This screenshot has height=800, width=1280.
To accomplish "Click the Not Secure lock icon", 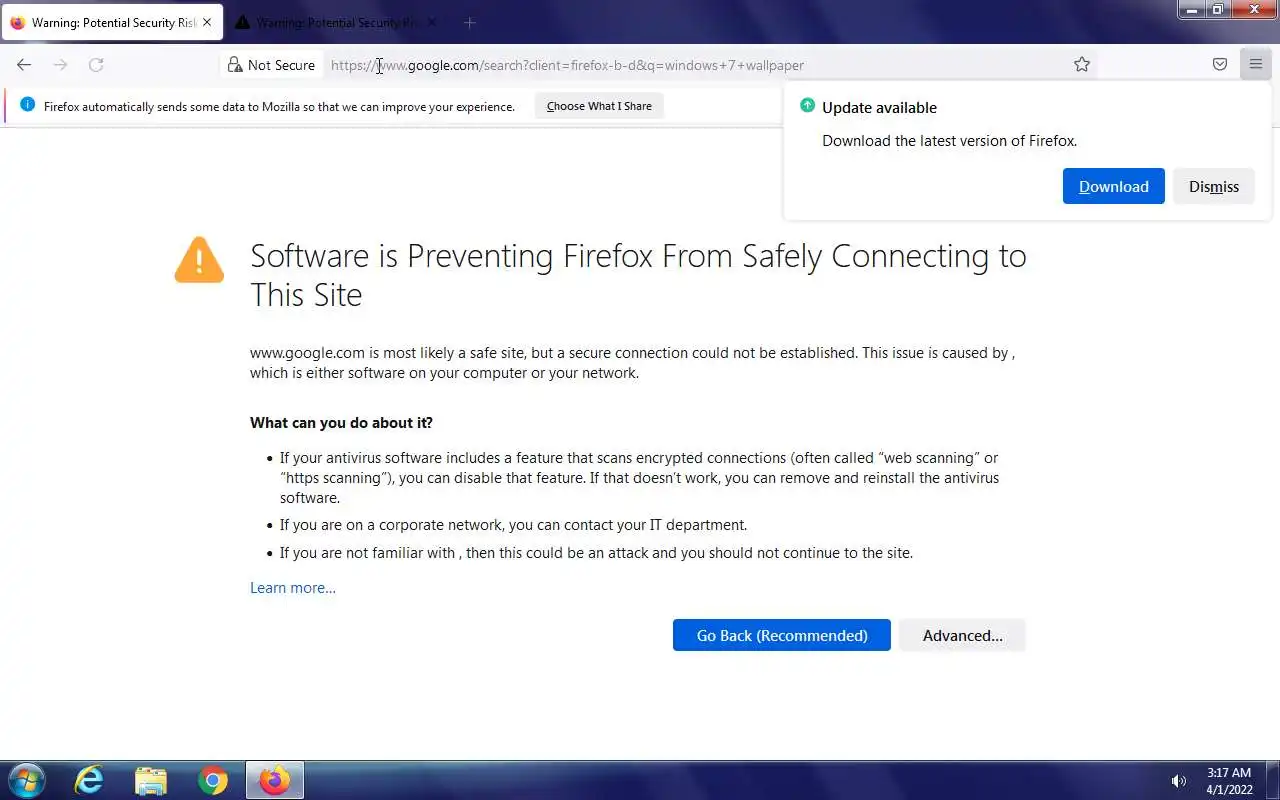I will (x=235, y=65).
